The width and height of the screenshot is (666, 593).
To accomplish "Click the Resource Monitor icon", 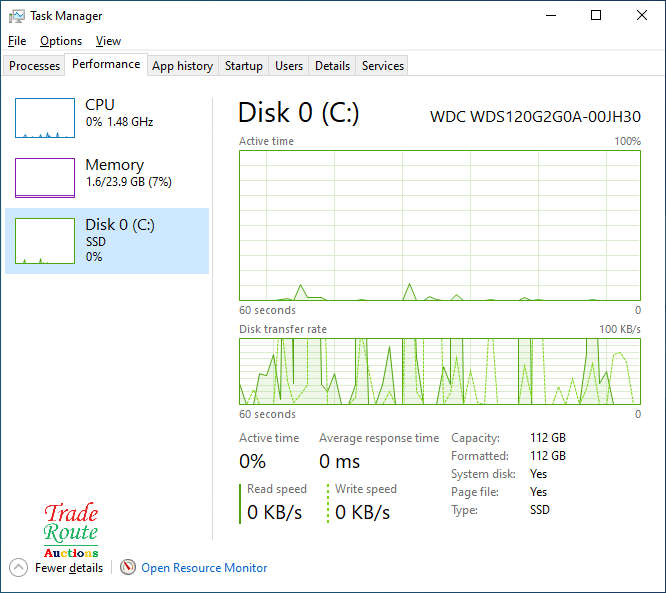I will [128, 568].
